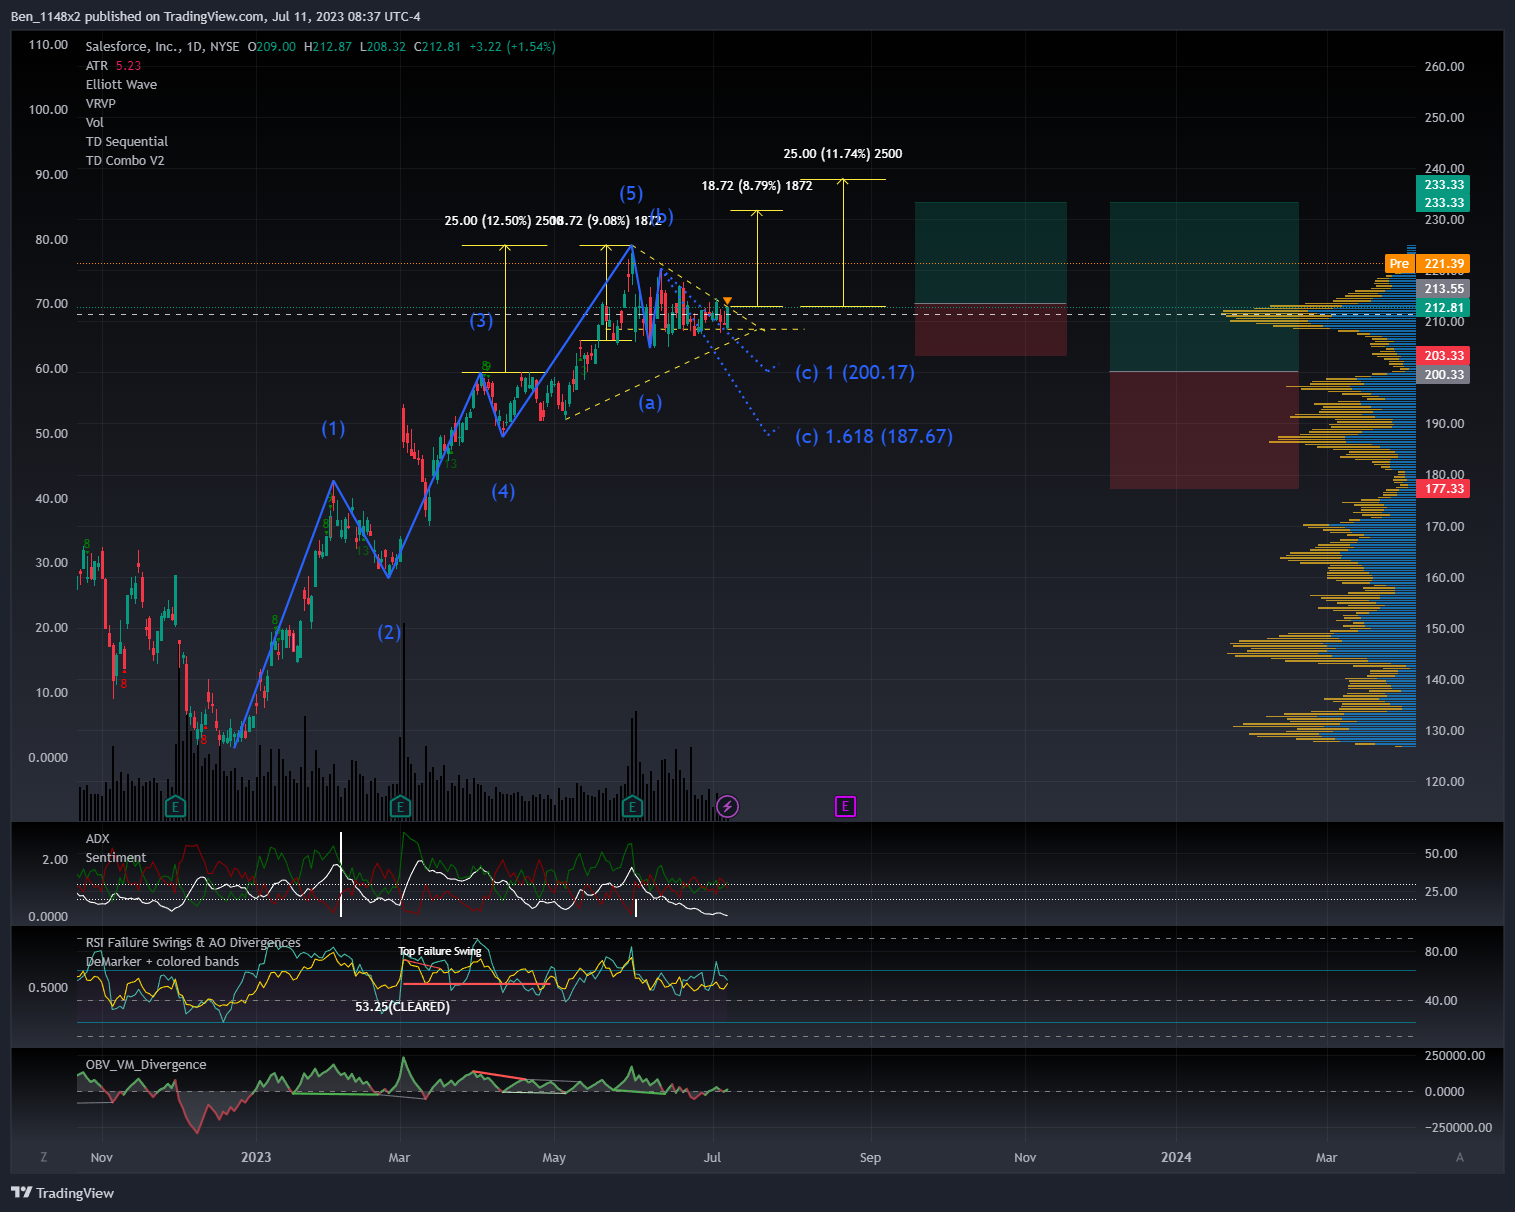Viewport: 1515px width, 1212px height.
Task: Click the Elliott wave (5) label
Action: (631, 193)
